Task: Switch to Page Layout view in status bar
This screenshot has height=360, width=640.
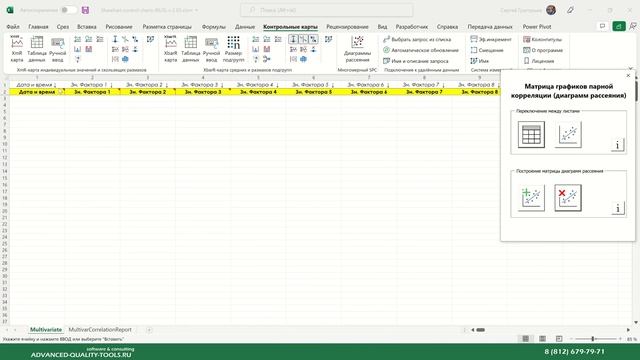Action: click(x=542, y=339)
